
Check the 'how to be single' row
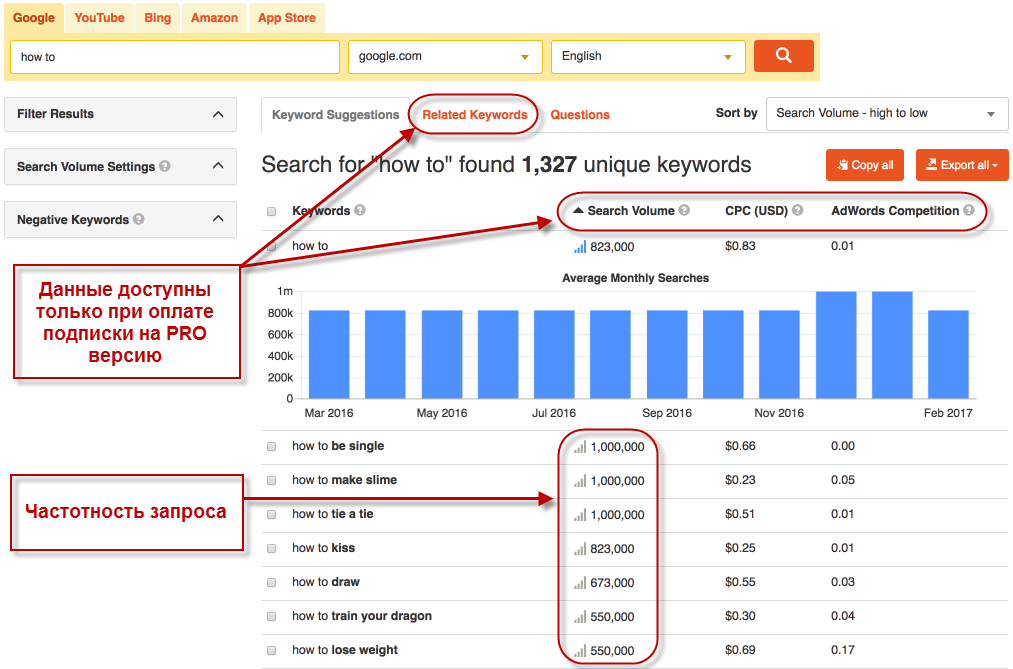pyautogui.click(x=271, y=446)
